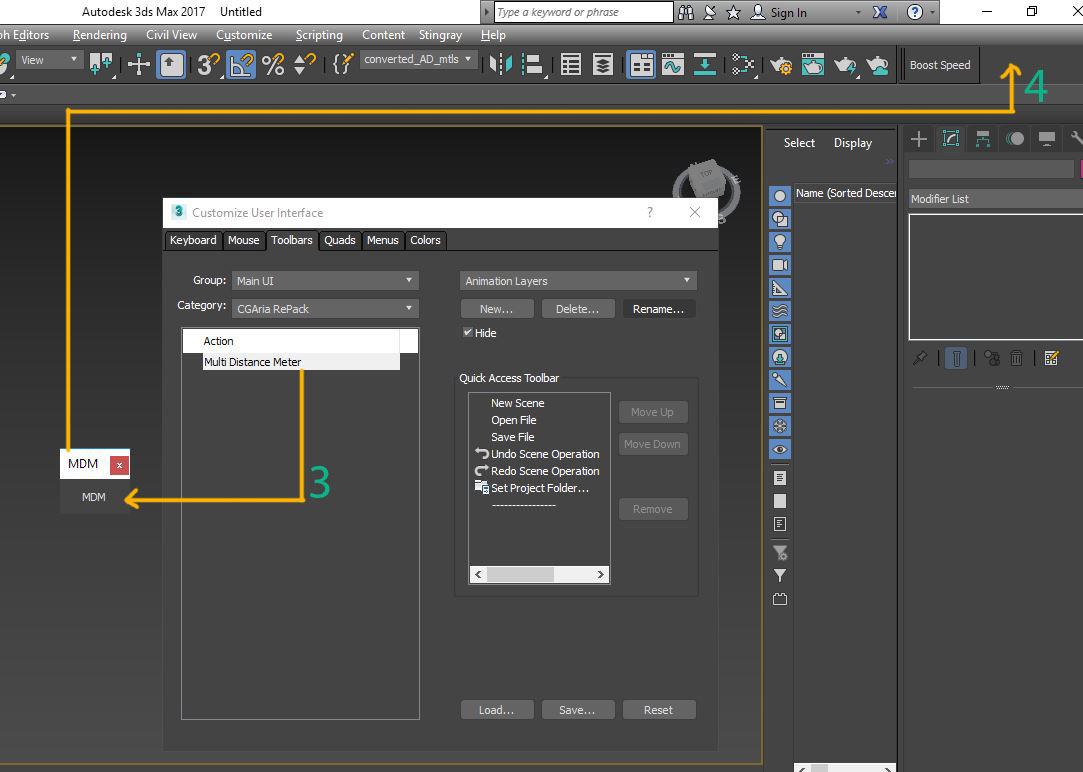
Task: Open the Category dropdown showing CGAria RePack
Action: (x=325, y=309)
